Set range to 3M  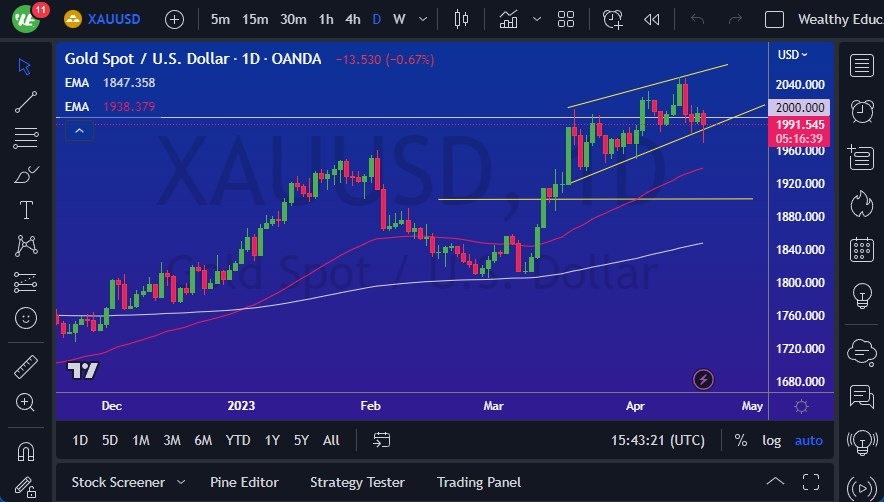coord(172,440)
